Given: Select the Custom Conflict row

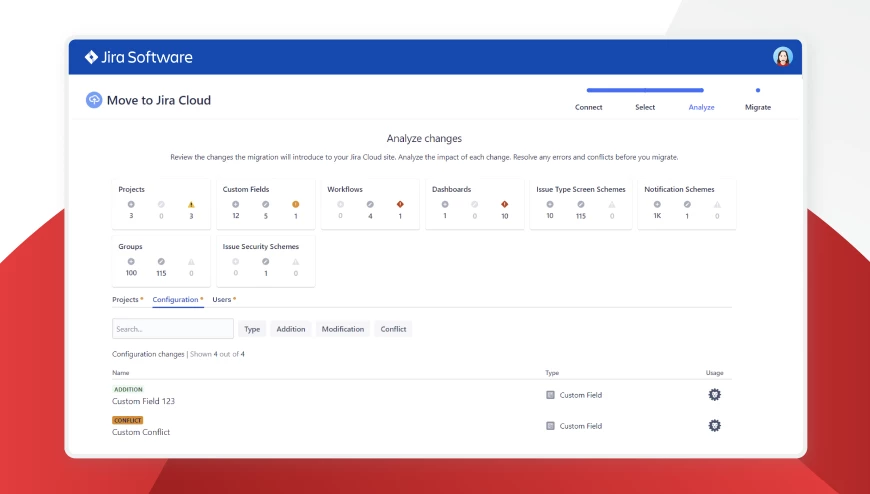Looking at the screenshot, I should coord(422,426).
